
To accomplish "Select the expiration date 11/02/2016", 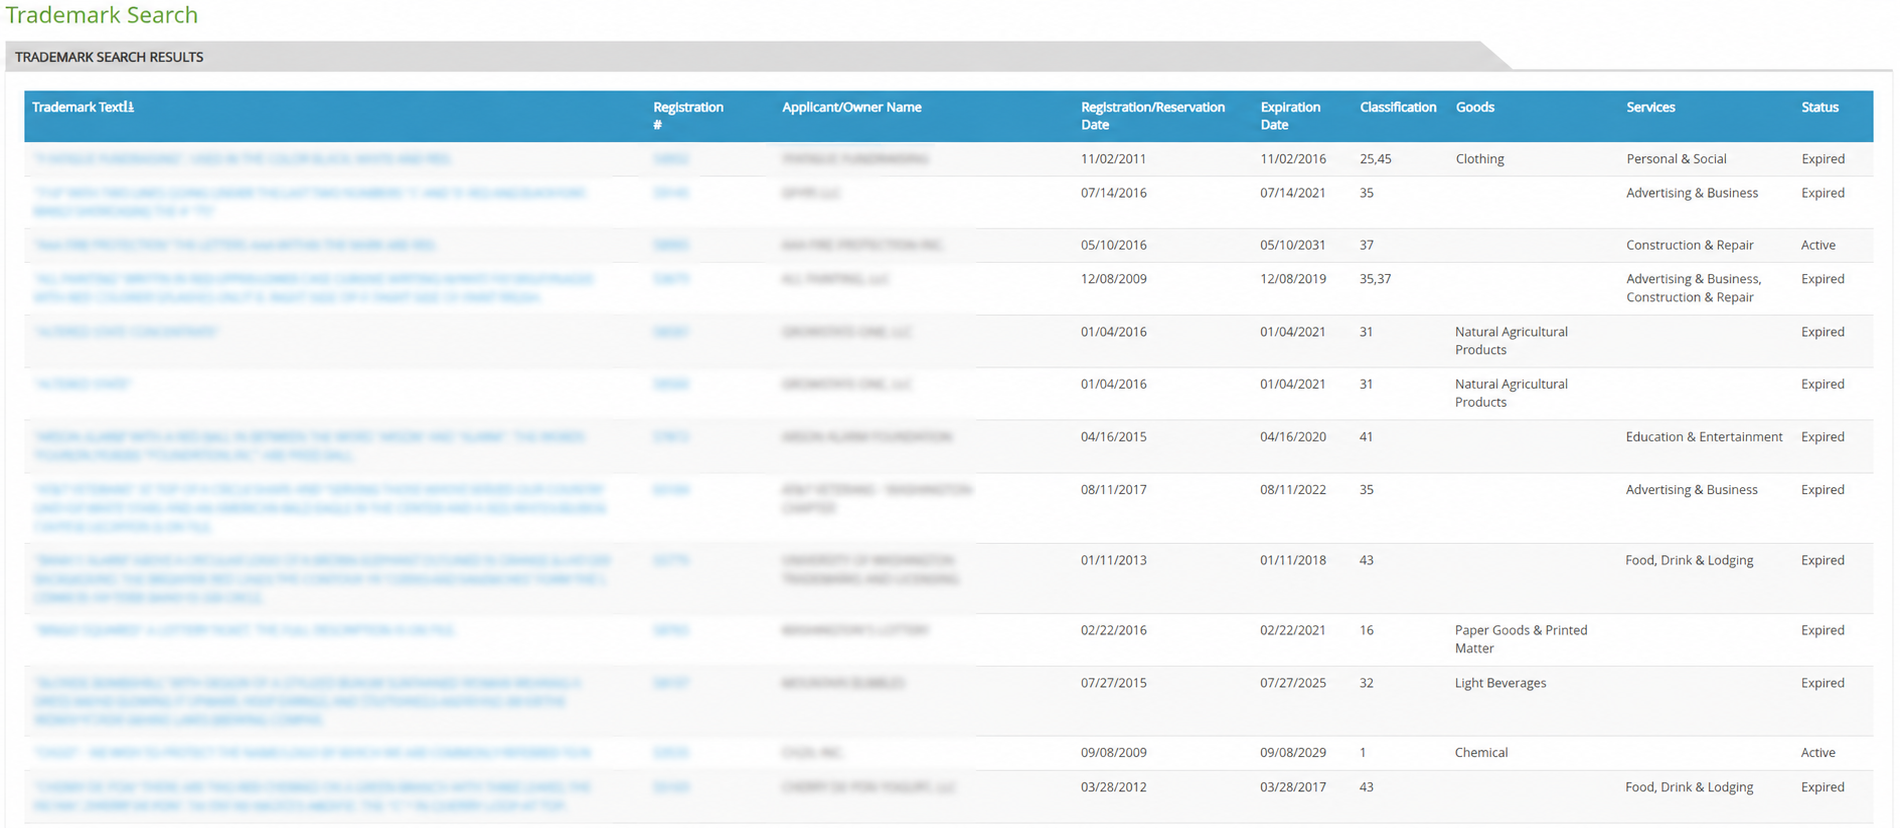I will click(x=1293, y=159).
